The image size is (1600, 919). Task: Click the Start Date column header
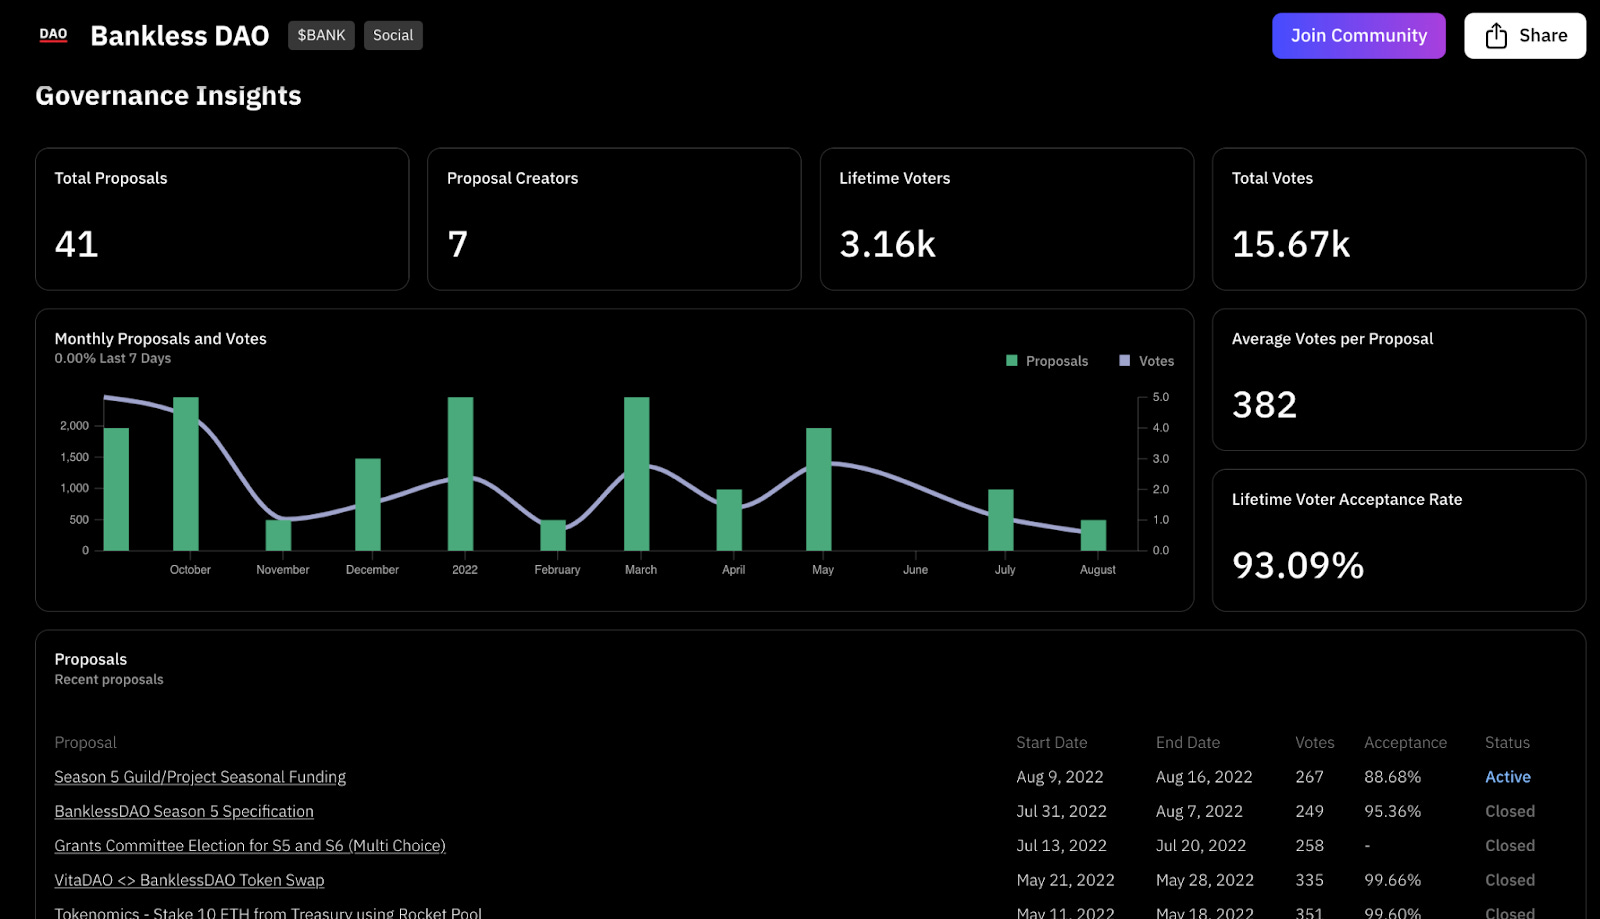click(x=1051, y=743)
